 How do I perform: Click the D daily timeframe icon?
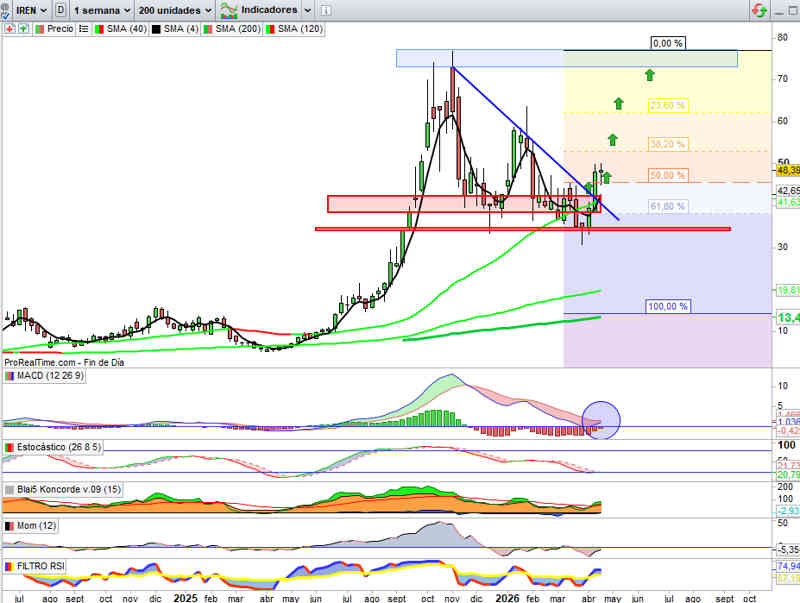point(62,10)
